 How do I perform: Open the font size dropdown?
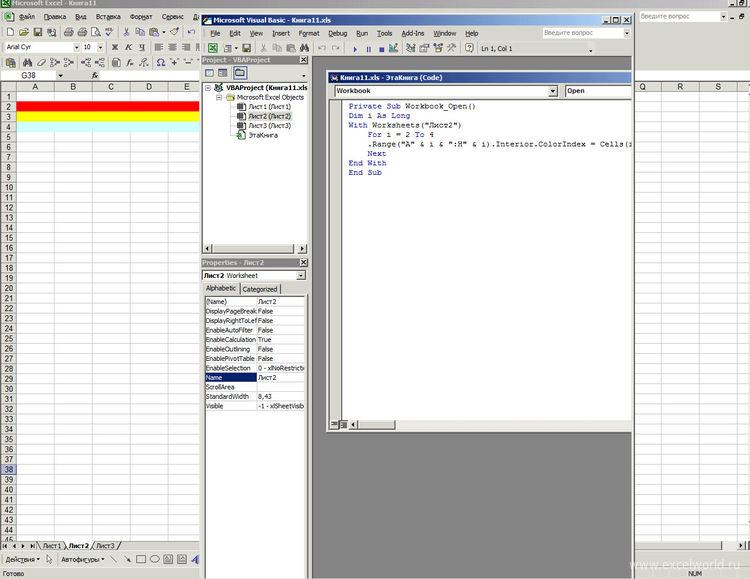click(100, 47)
